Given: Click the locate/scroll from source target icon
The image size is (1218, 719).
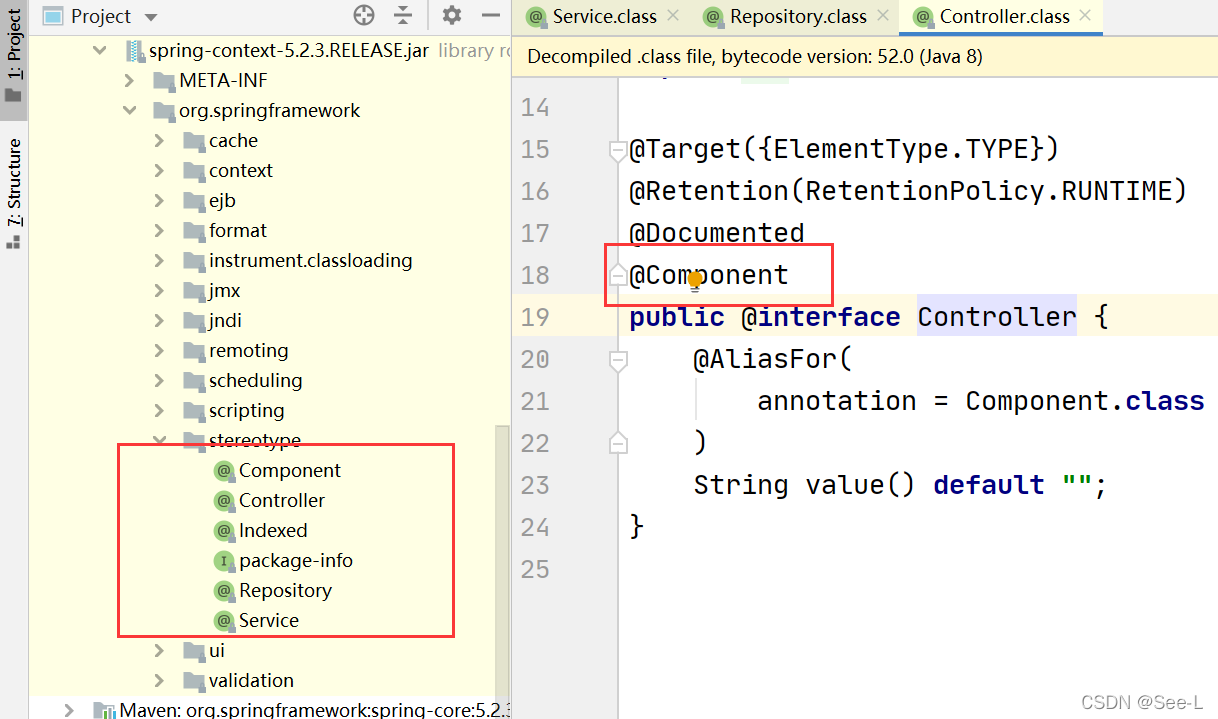Looking at the screenshot, I should (x=364, y=16).
